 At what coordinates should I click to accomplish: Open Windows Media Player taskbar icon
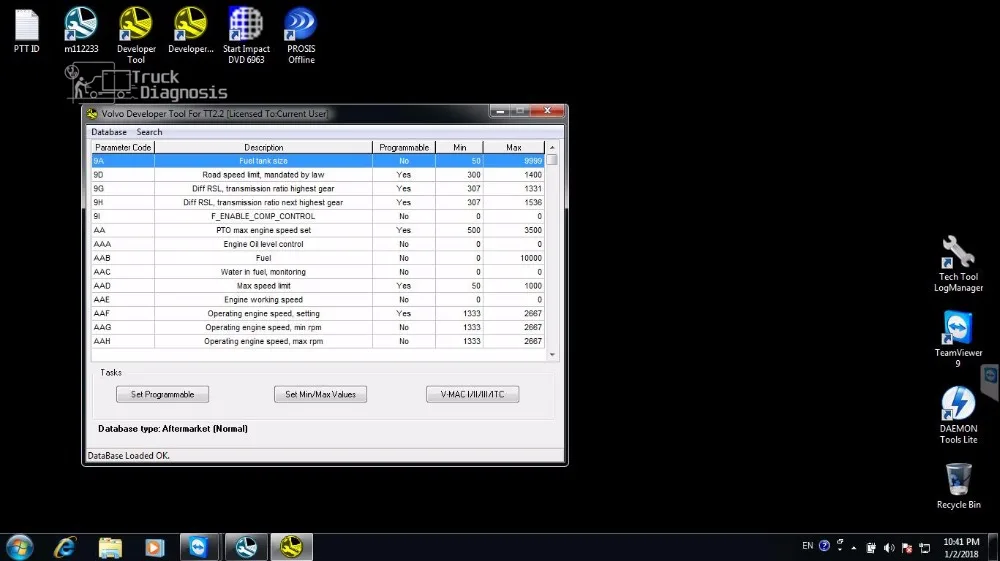[154, 548]
